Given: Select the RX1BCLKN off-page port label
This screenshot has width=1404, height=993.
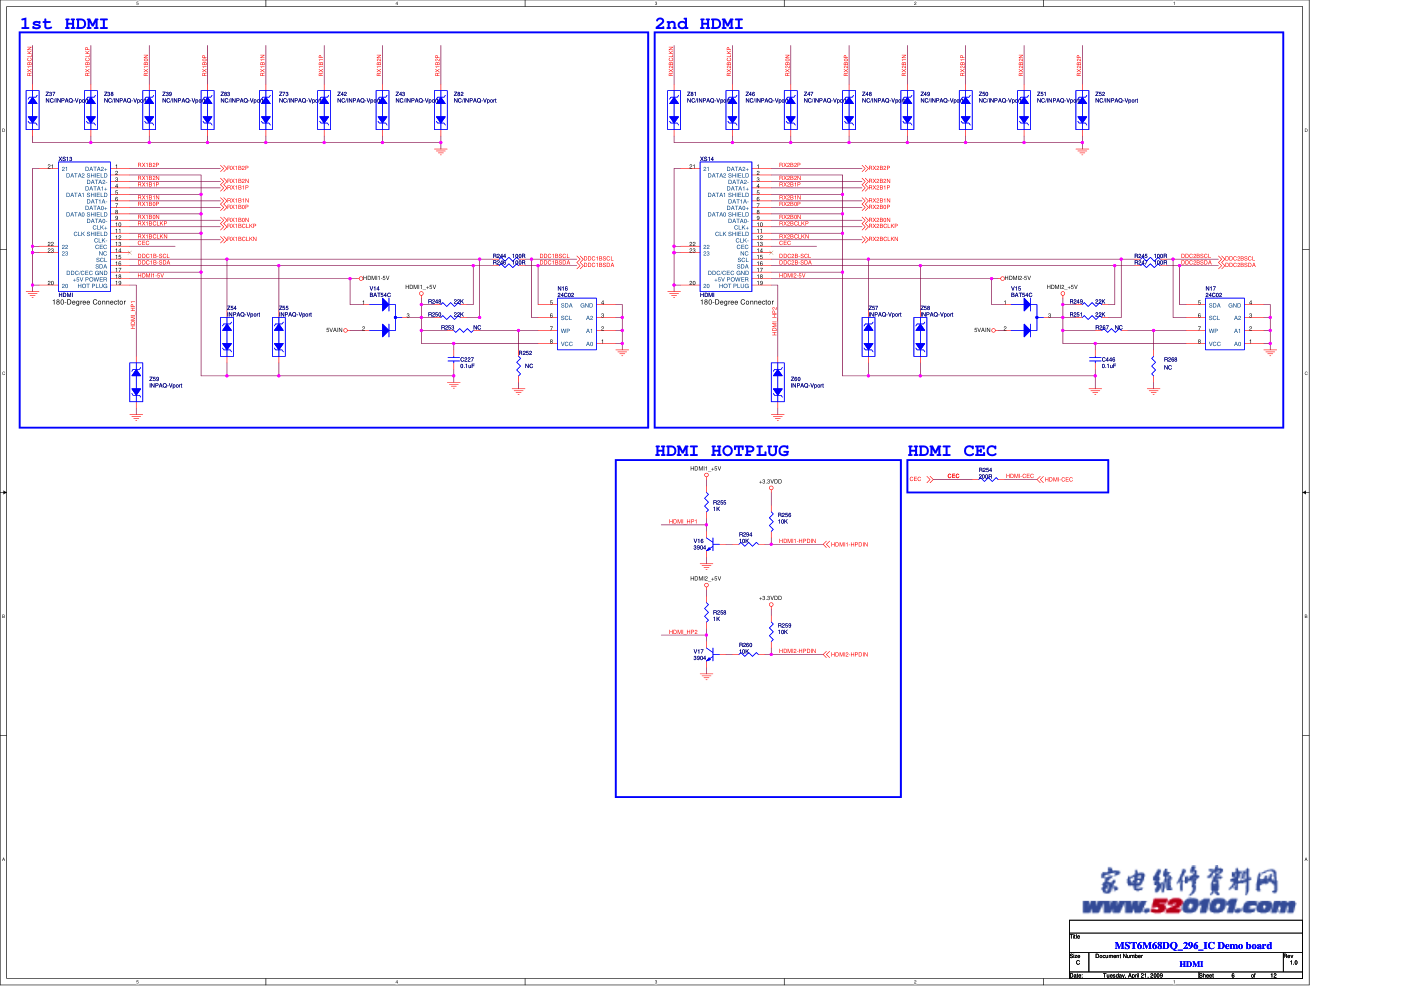Looking at the screenshot, I should 238,239.
